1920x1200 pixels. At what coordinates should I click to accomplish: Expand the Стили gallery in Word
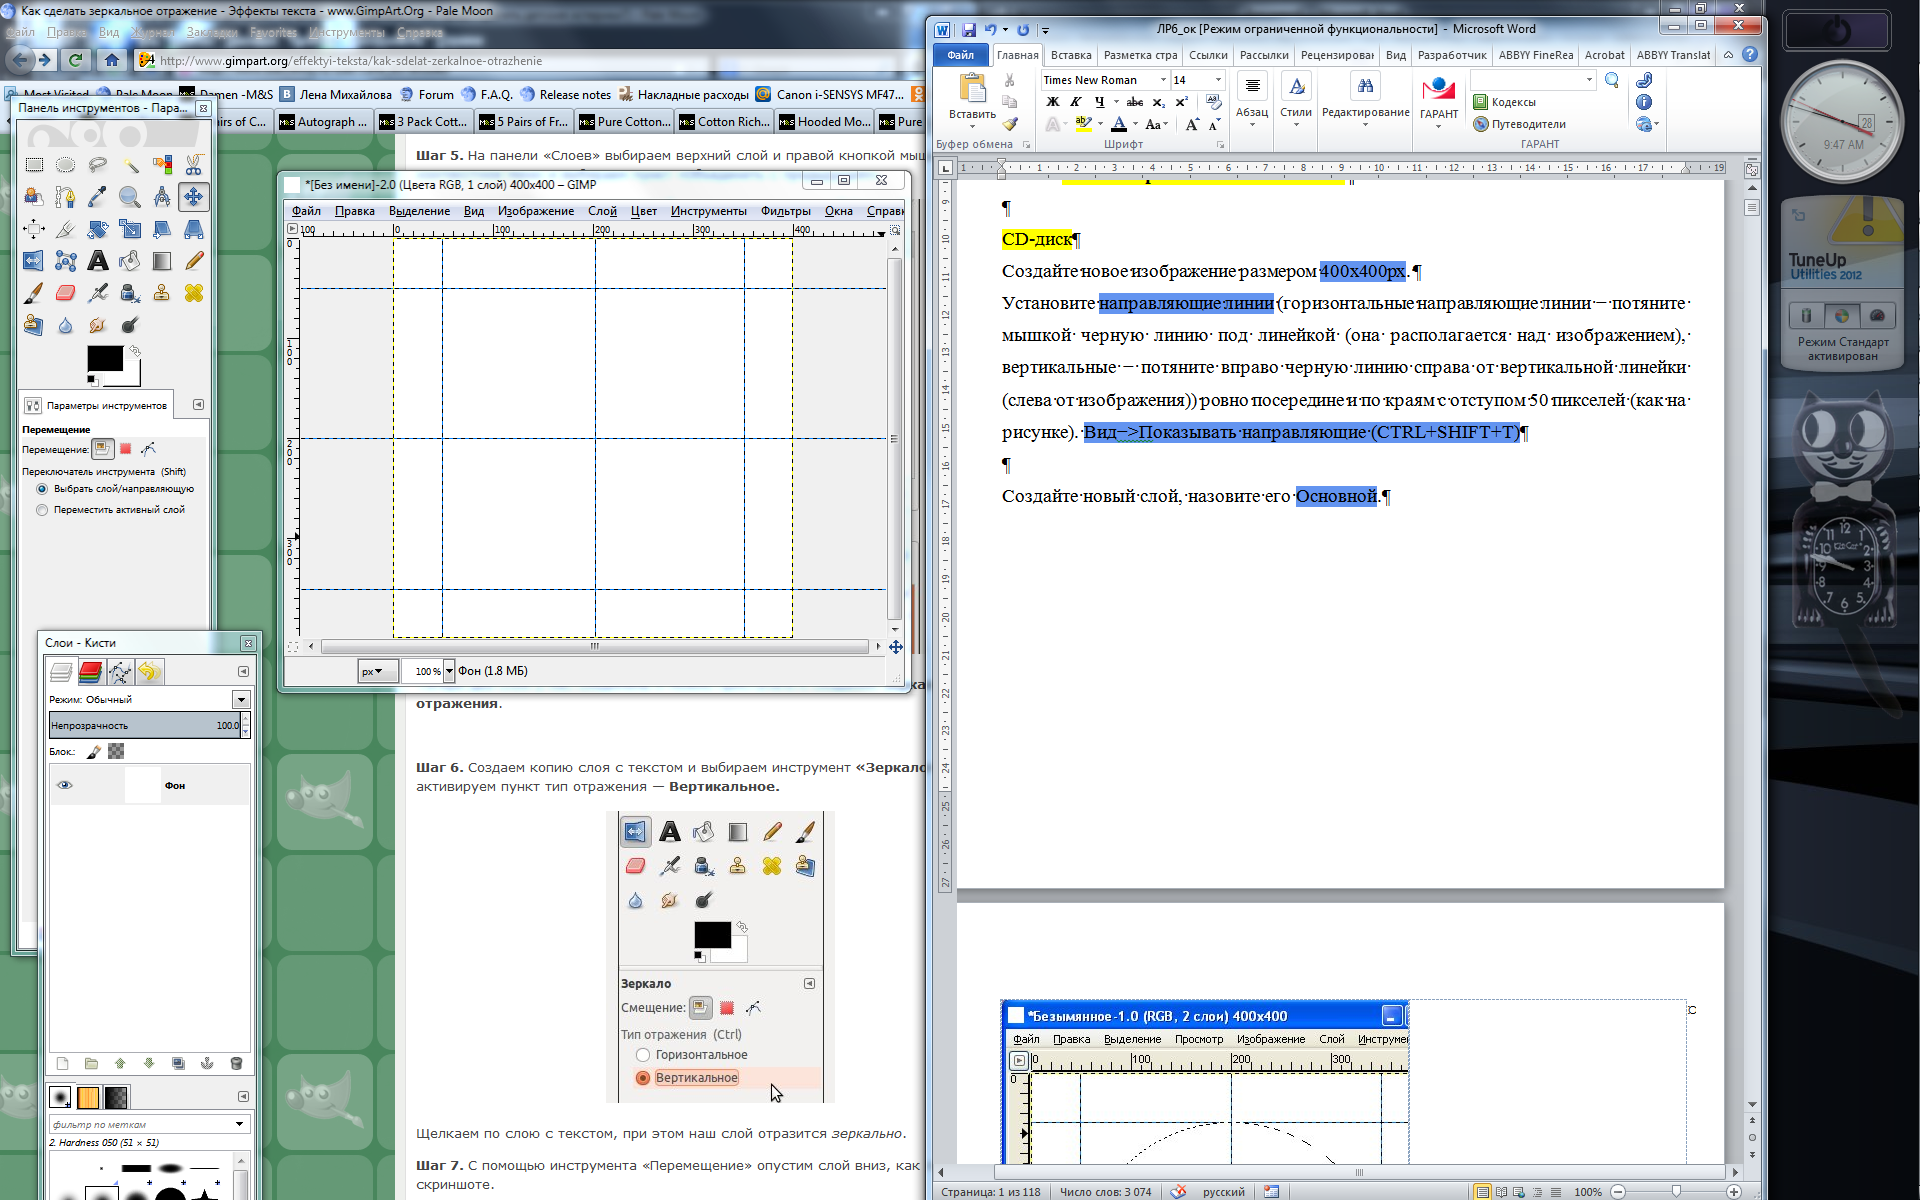(1296, 98)
